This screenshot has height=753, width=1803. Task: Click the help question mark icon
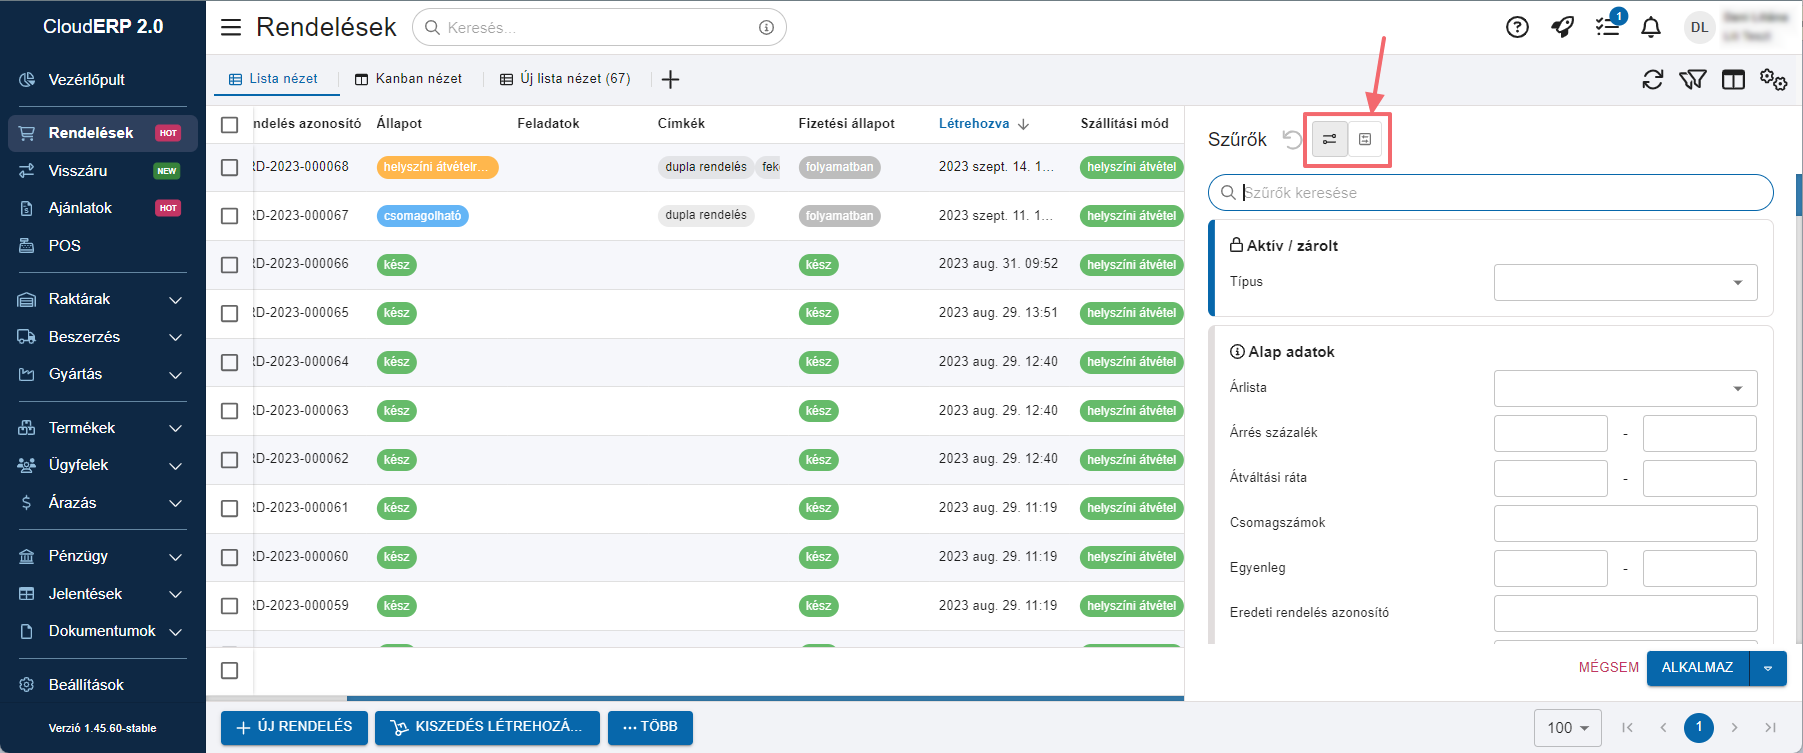(x=1517, y=28)
